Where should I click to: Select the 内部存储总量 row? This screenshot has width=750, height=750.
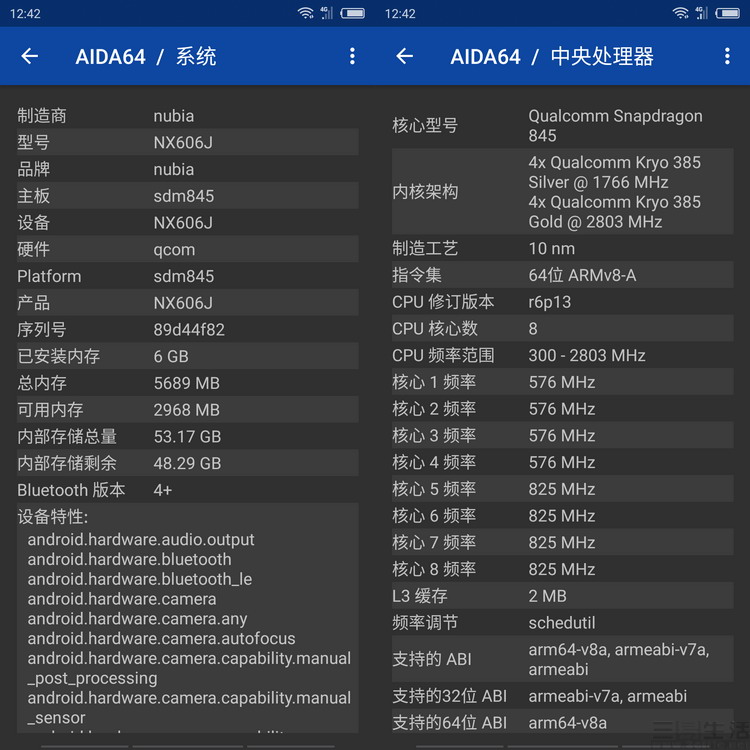click(187, 437)
